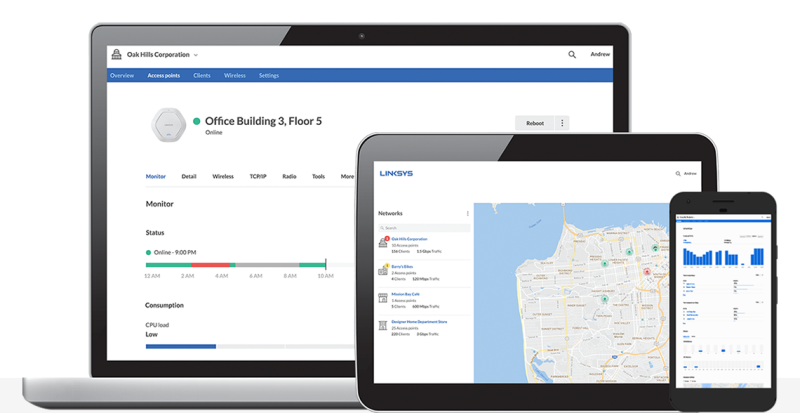
Task: Click the search icon on the tablet header
Action: [678, 174]
